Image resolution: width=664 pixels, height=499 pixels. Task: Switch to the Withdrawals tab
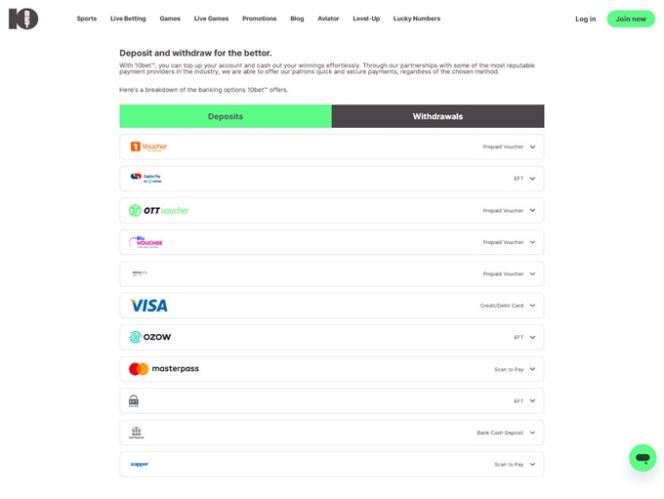pyautogui.click(x=438, y=116)
